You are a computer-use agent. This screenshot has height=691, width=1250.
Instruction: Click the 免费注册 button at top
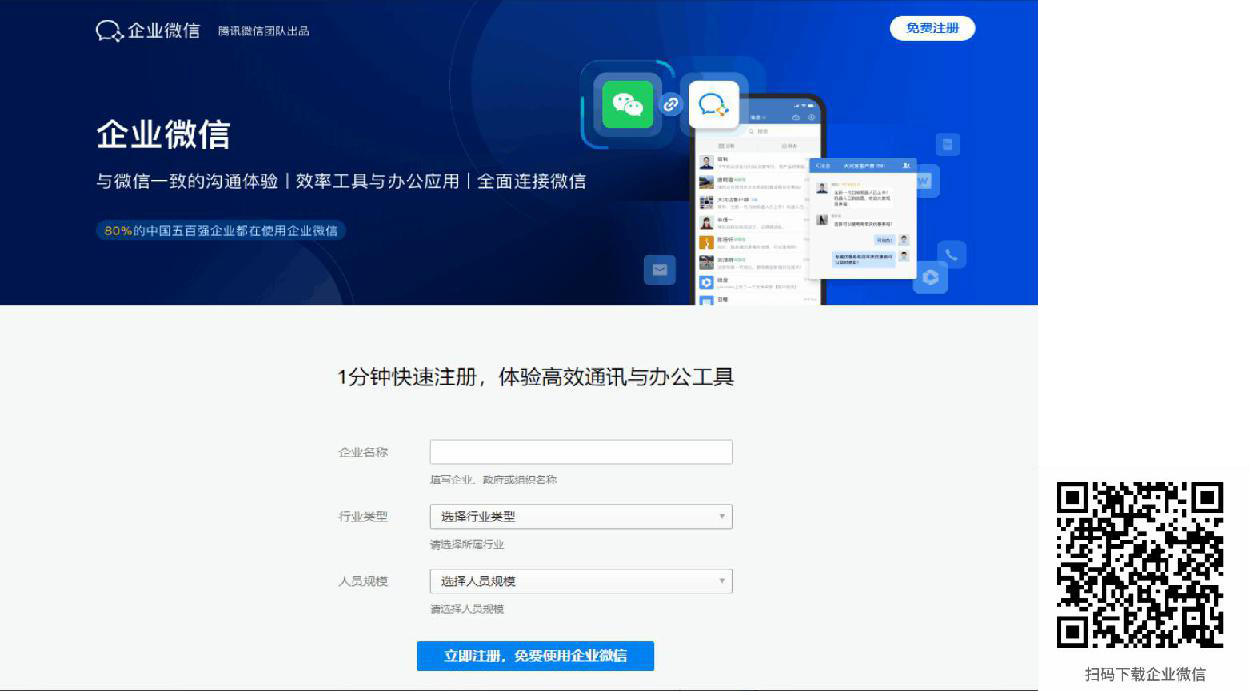[x=932, y=28]
